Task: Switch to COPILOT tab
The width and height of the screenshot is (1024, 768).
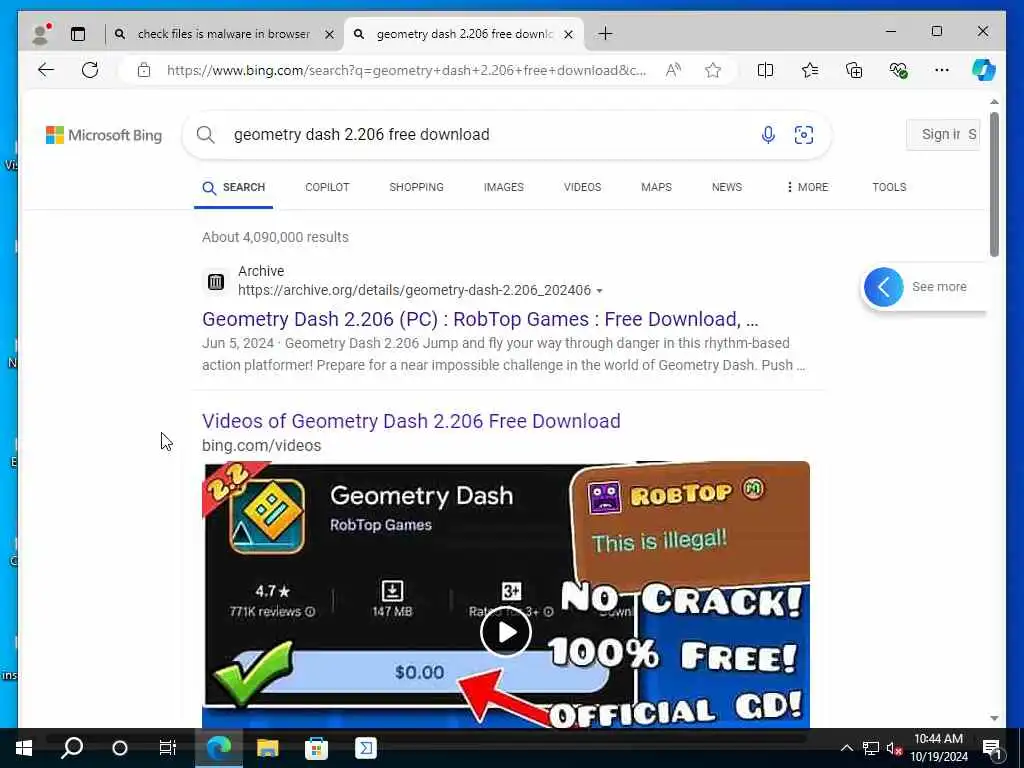Action: tap(327, 187)
